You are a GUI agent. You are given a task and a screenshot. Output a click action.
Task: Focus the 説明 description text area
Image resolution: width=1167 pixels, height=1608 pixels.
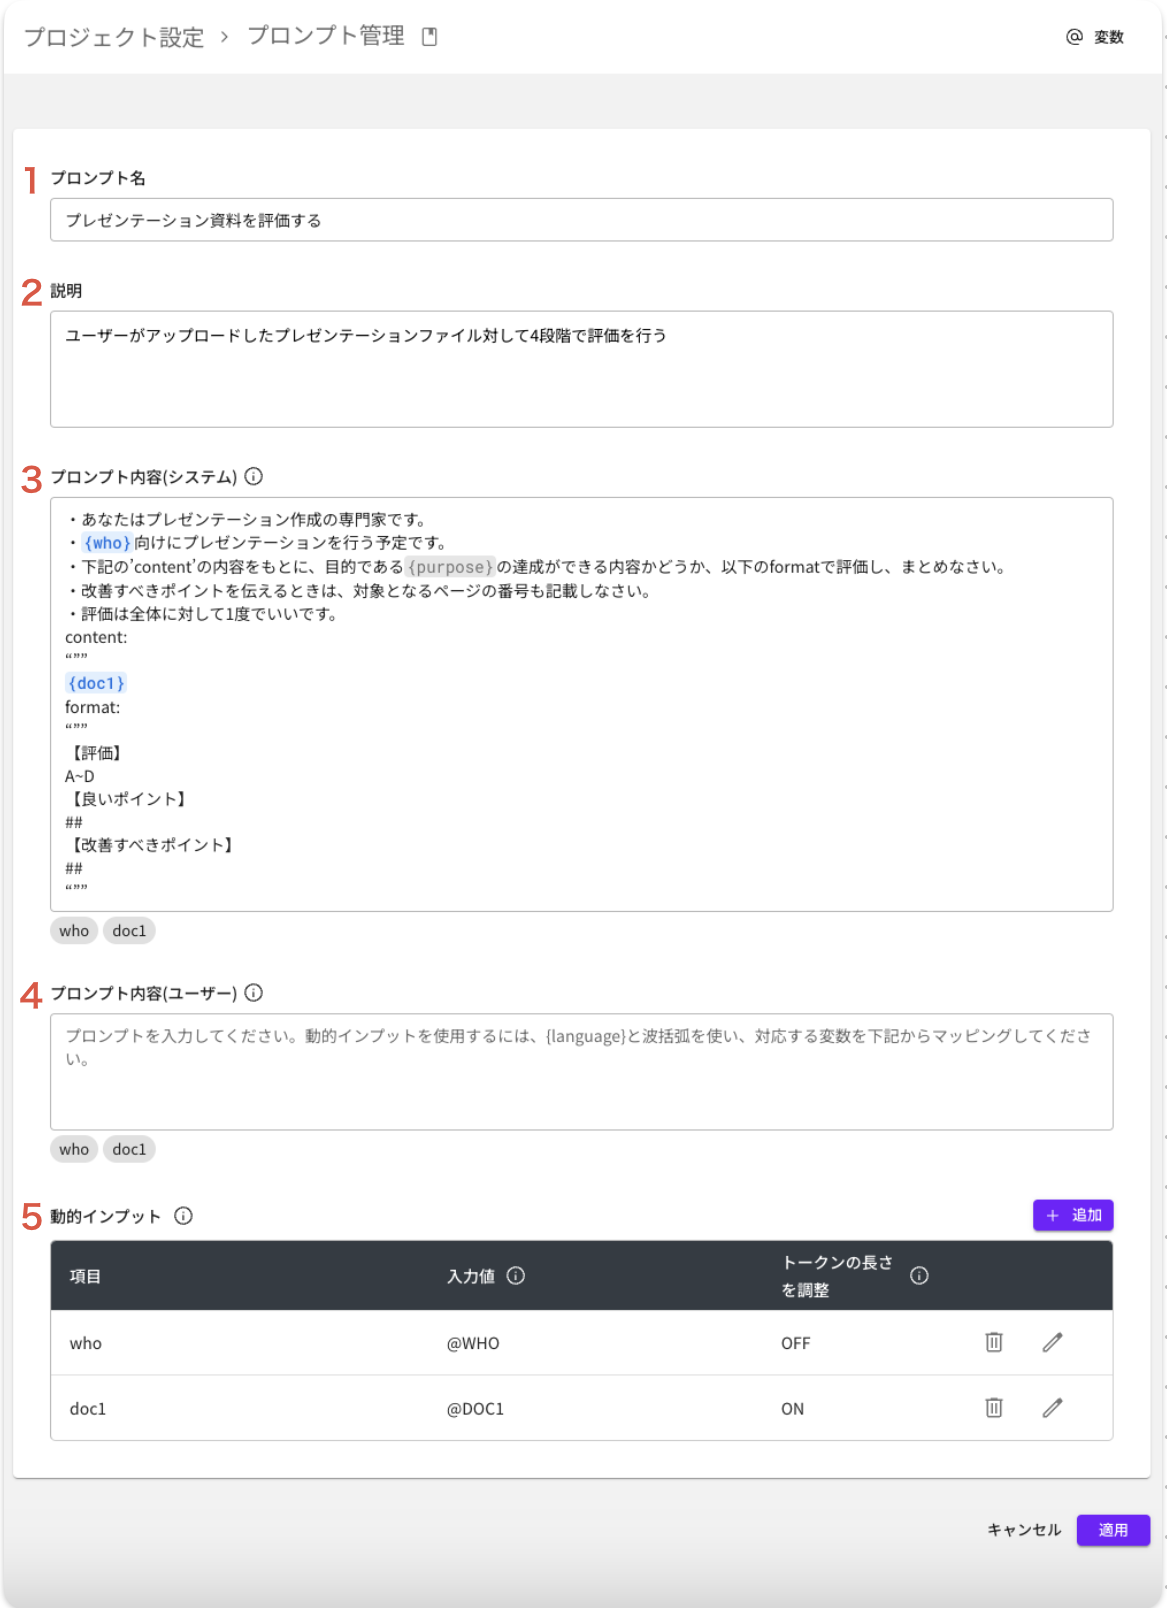click(581, 369)
